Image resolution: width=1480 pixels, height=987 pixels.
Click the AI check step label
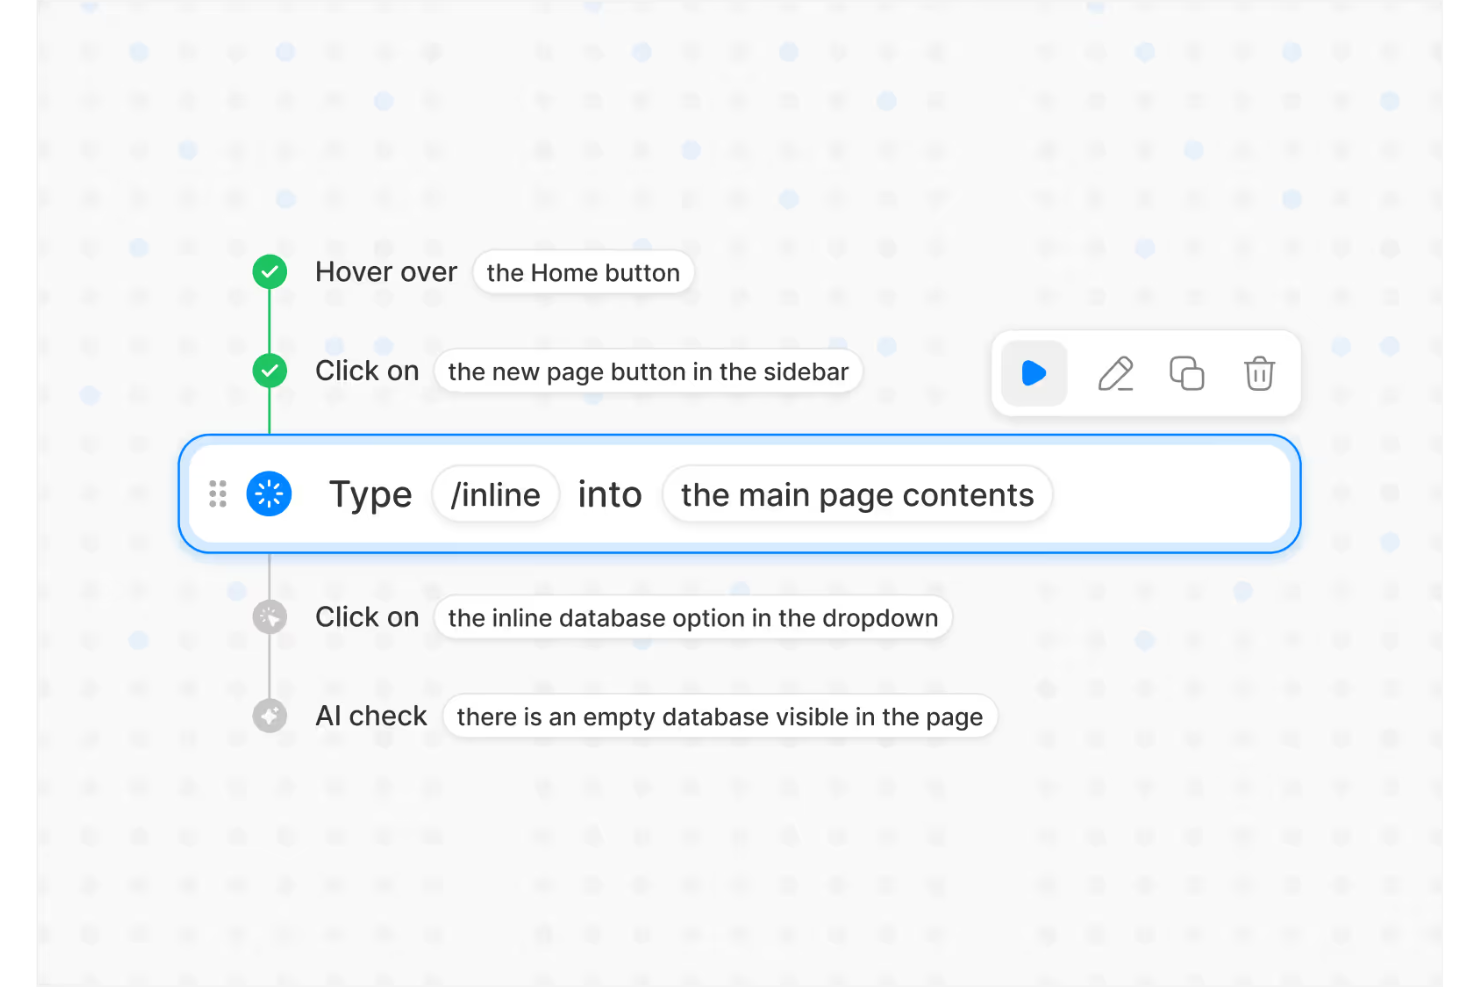(x=372, y=715)
